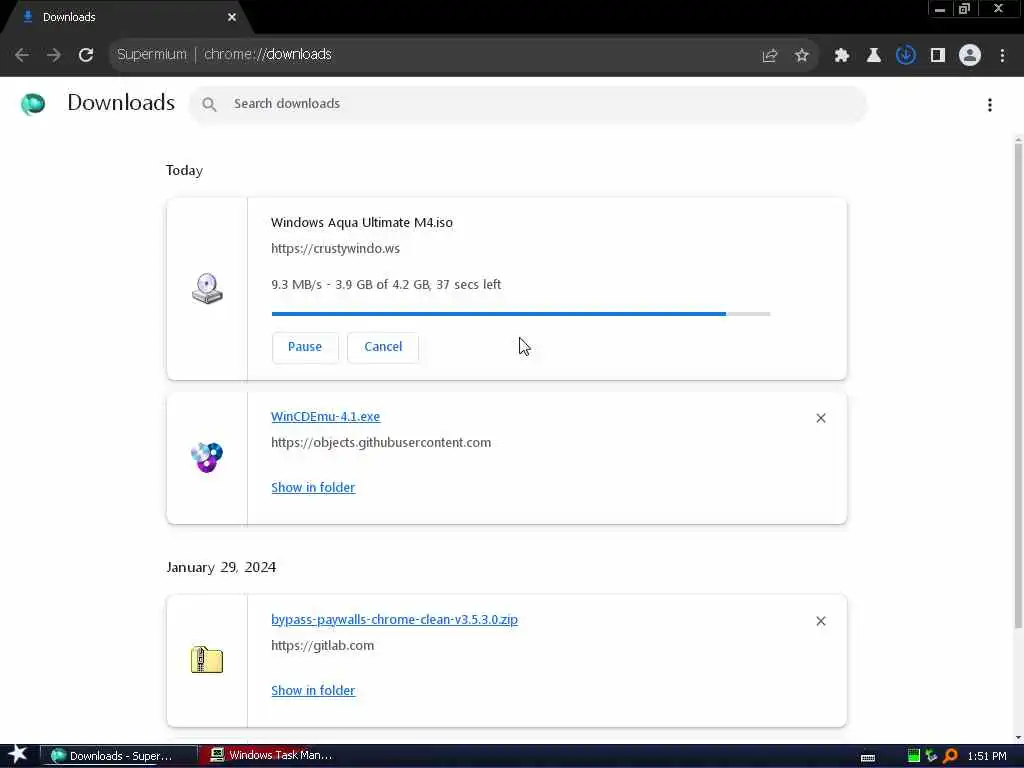The image size is (1024, 768).
Task: Bookmark this tab with the star icon
Action: [x=802, y=56]
